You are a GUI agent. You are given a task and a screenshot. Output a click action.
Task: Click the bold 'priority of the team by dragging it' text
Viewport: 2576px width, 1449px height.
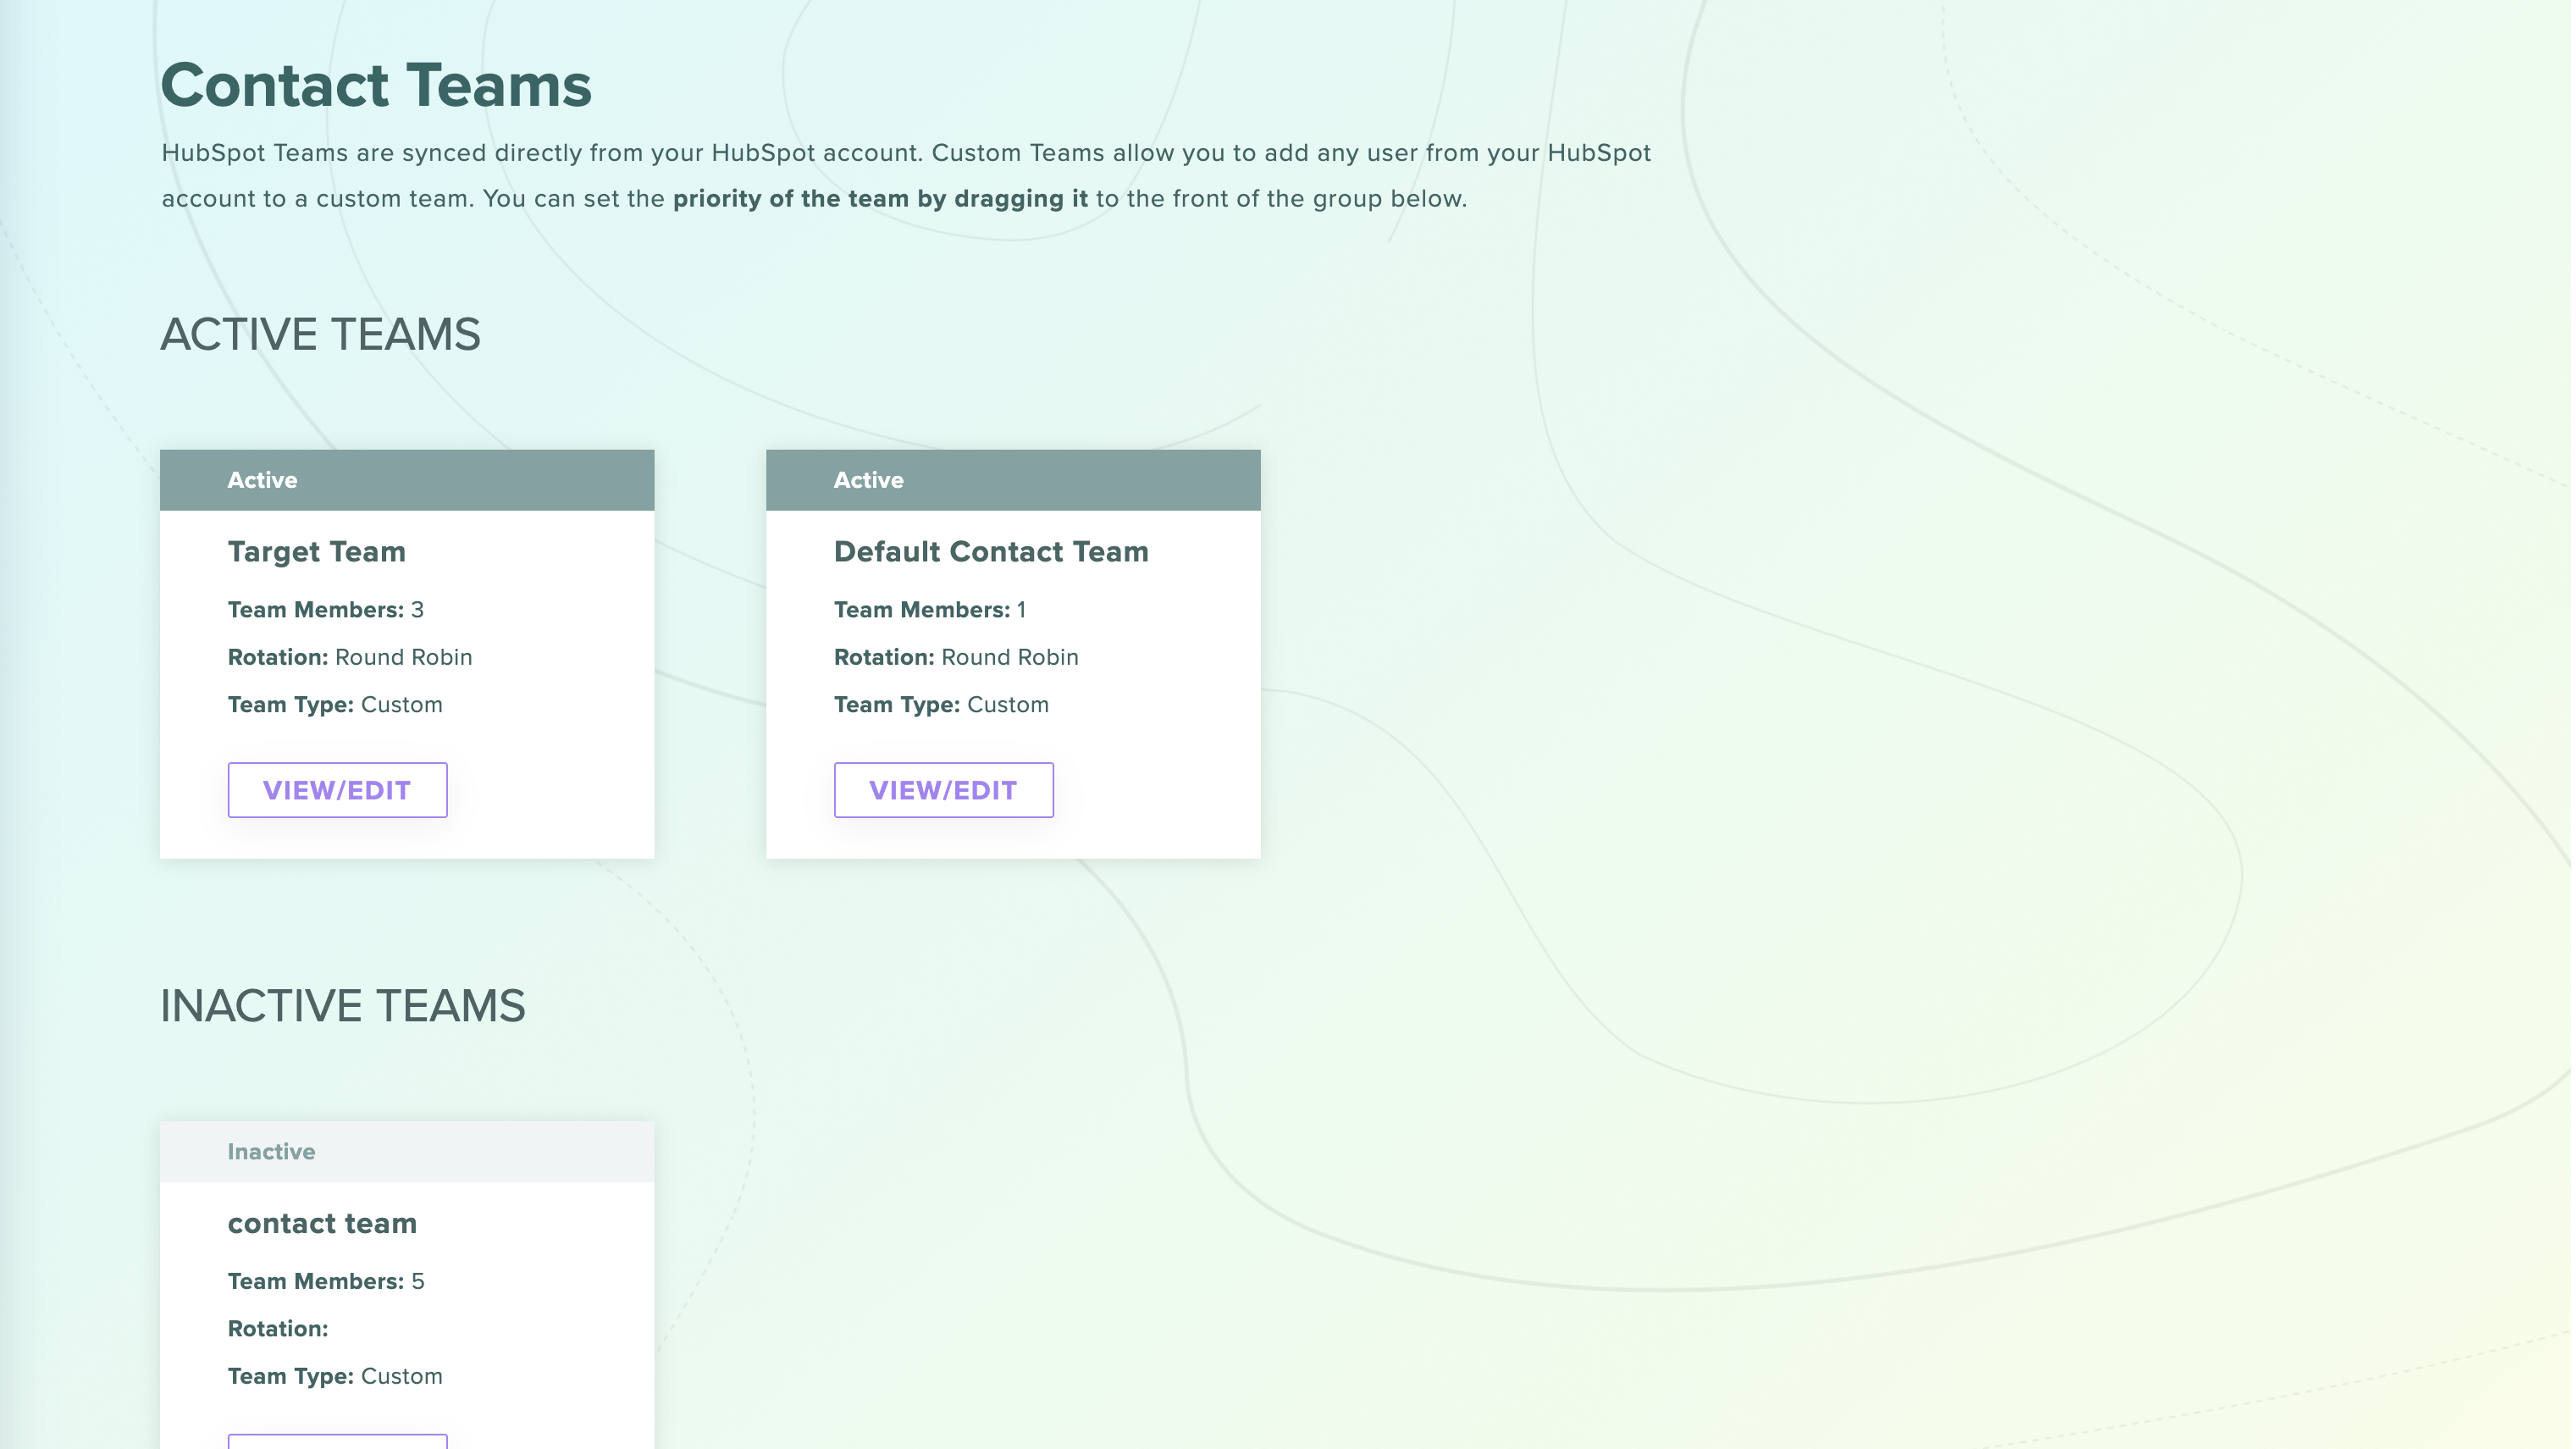(879, 199)
